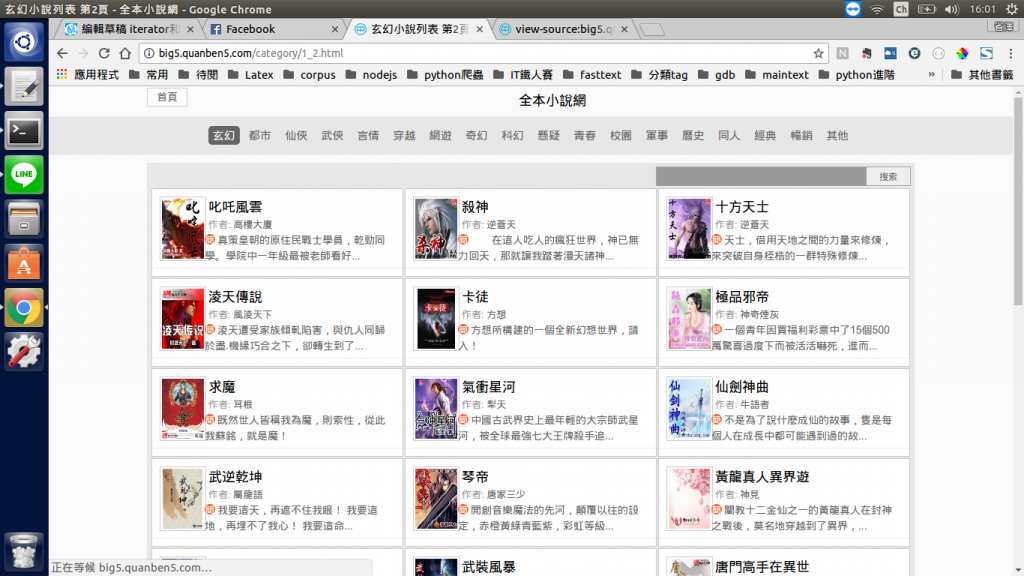Image resolution: width=1024 pixels, height=576 pixels.
Task: Open the Wi-Fi network indicator
Action: (x=877, y=9)
